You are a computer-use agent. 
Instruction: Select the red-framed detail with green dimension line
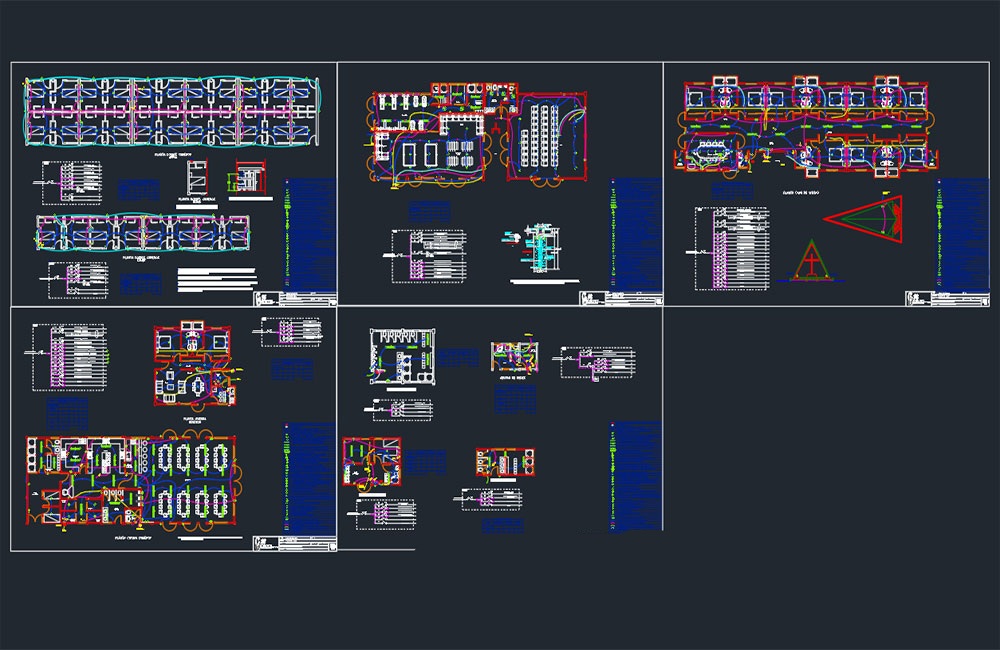point(247,177)
